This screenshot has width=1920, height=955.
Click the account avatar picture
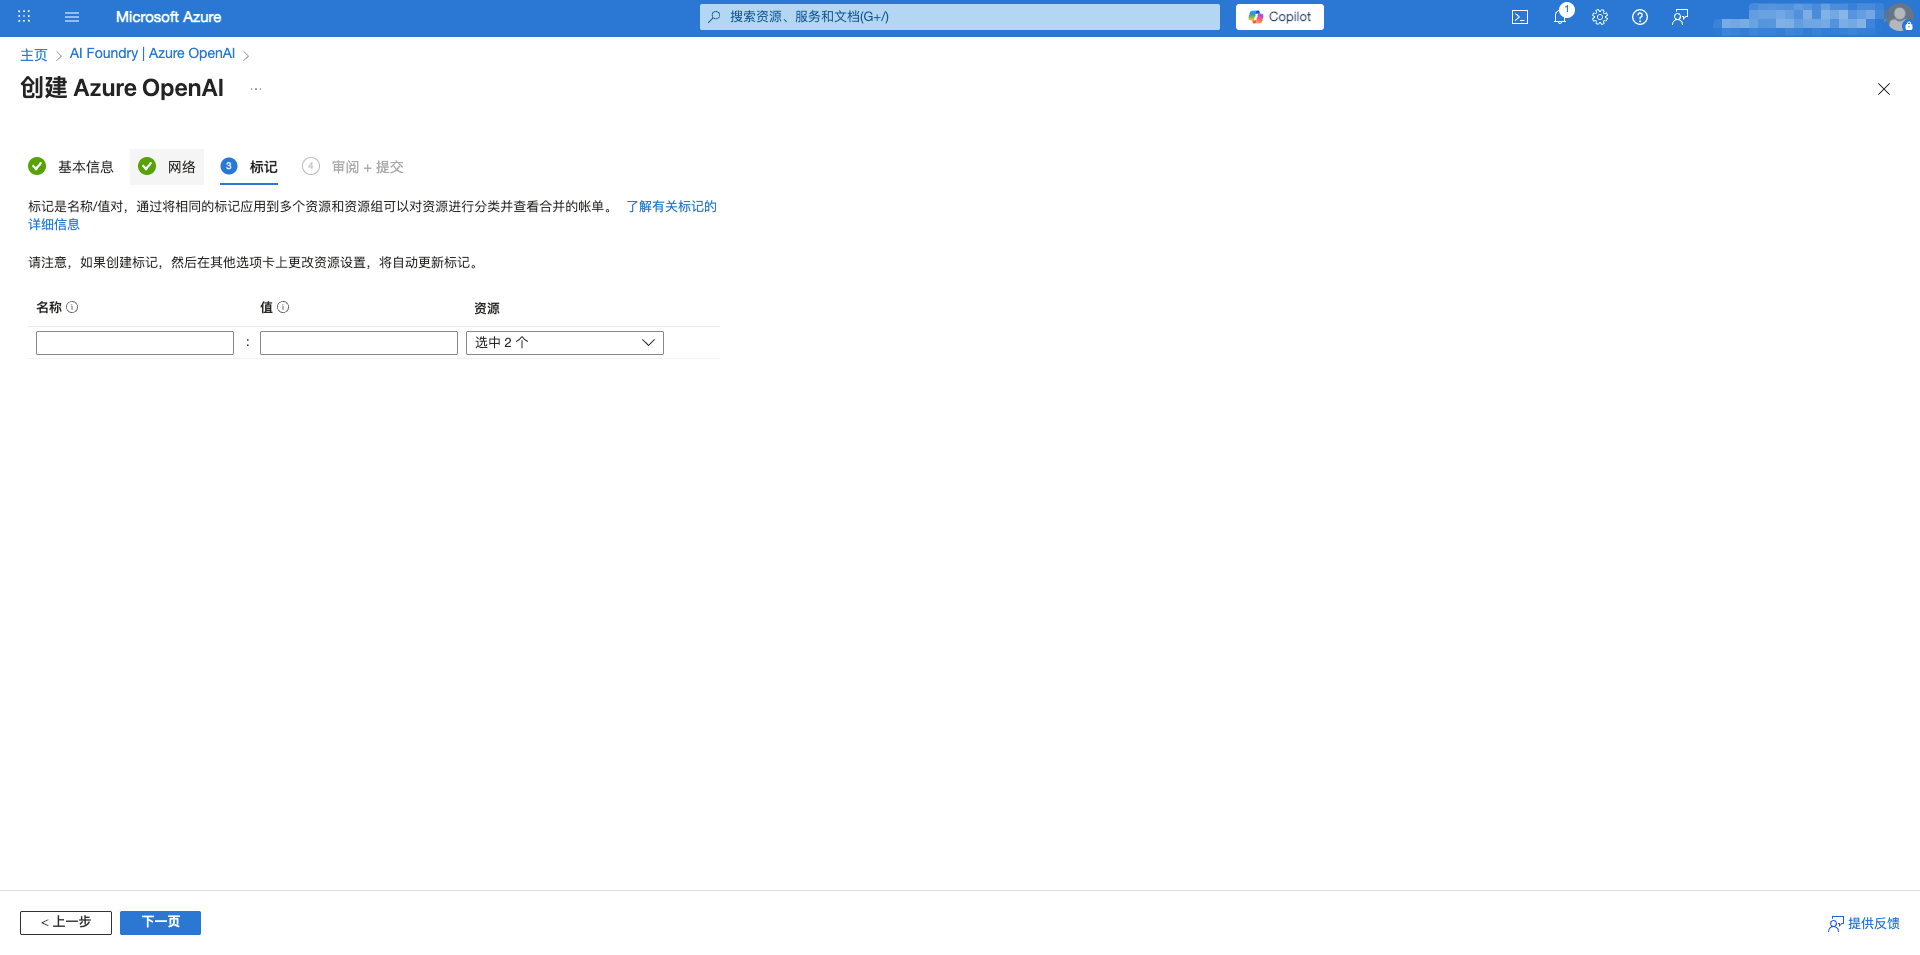coord(1899,17)
